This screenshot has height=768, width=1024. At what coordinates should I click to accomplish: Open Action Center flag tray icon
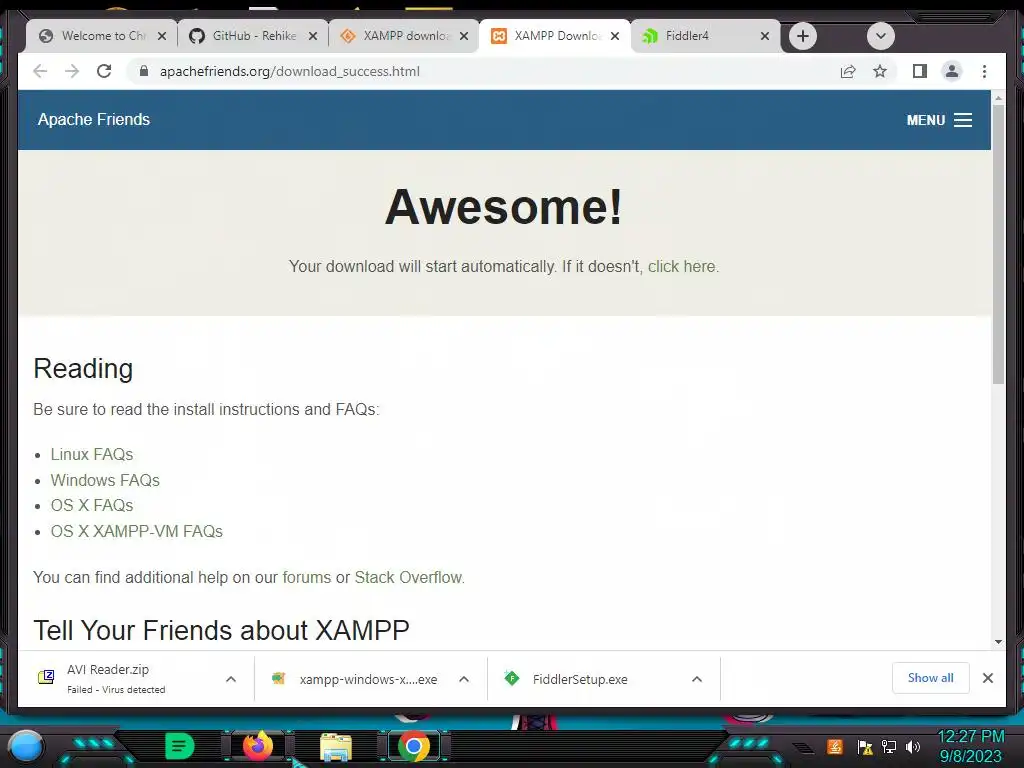tap(865, 746)
